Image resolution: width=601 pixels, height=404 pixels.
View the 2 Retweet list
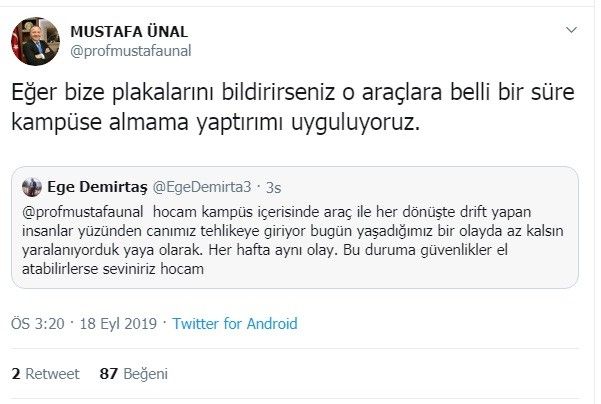[45, 373]
